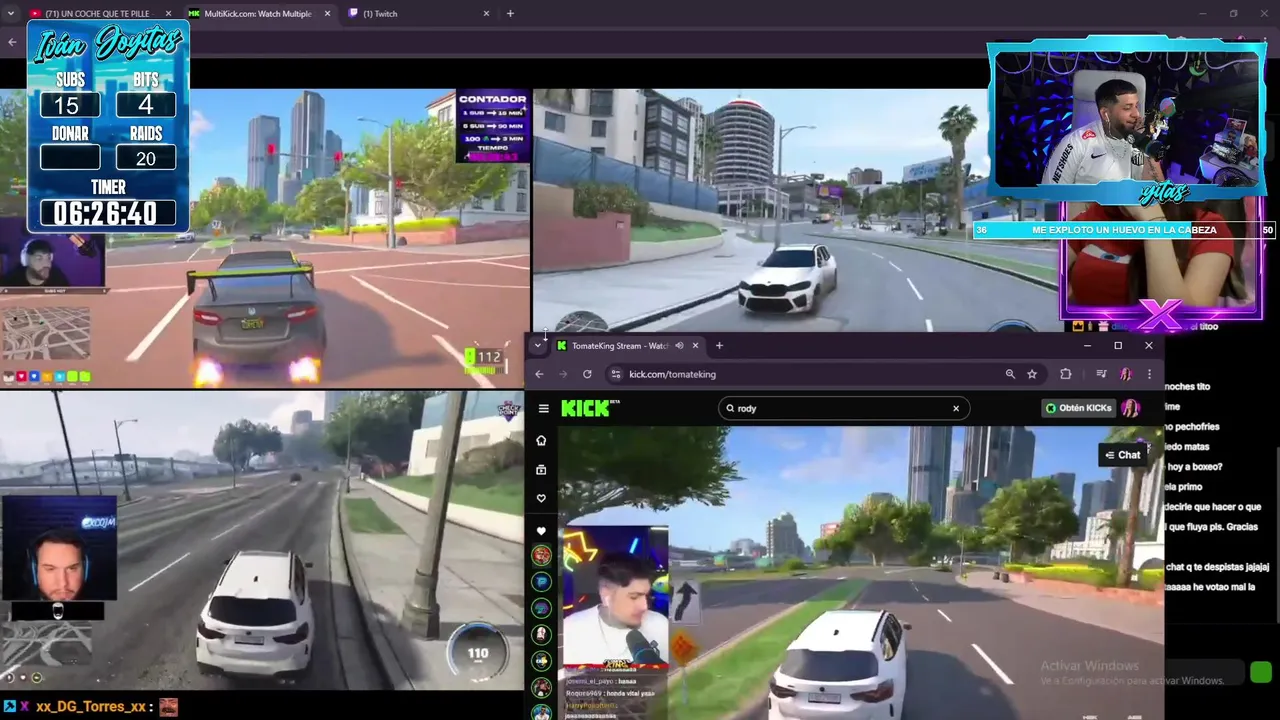Open Browse in the Kick sidebar

pos(541,470)
